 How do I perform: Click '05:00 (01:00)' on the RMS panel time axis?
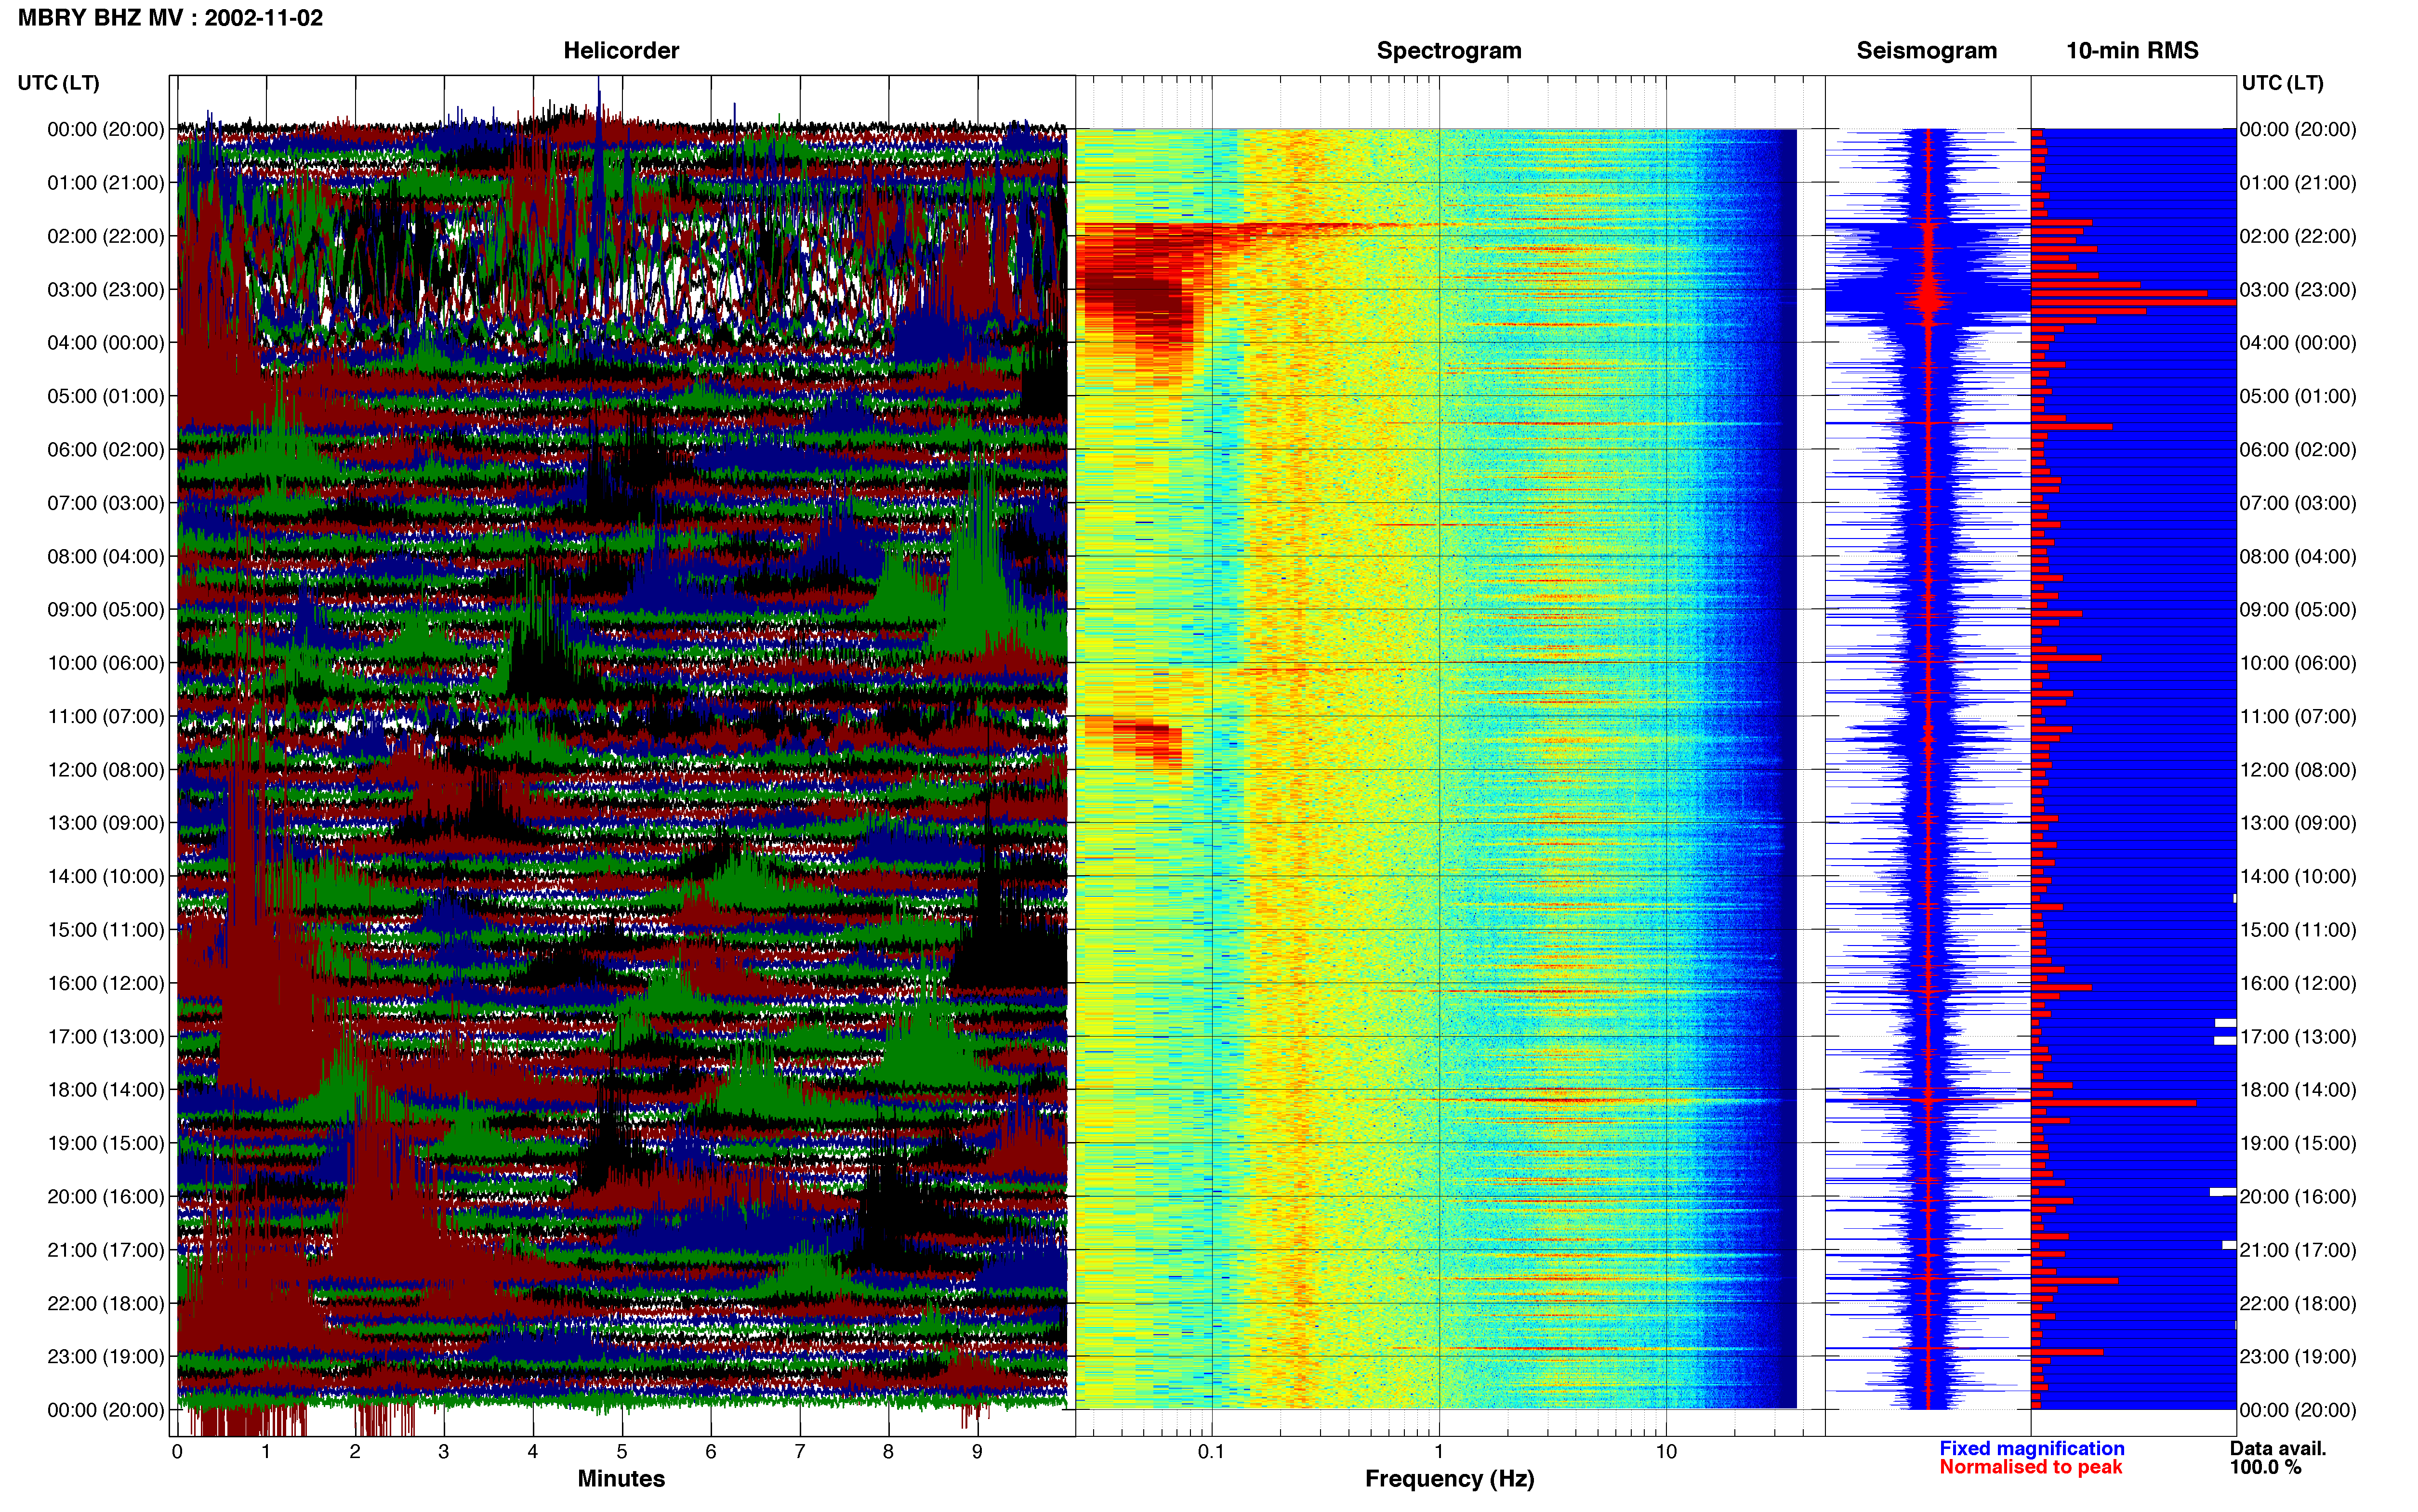2298,396
